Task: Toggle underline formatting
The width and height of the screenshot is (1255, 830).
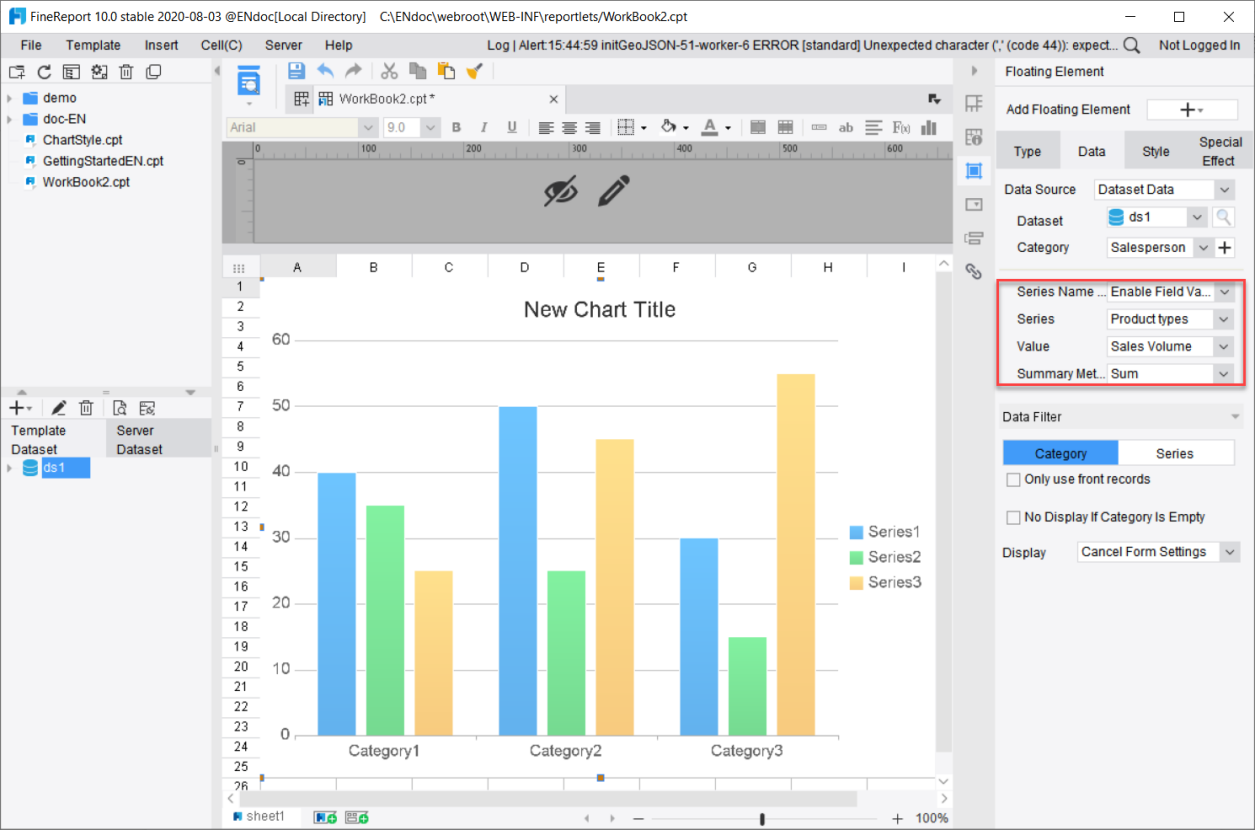Action: pos(512,127)
